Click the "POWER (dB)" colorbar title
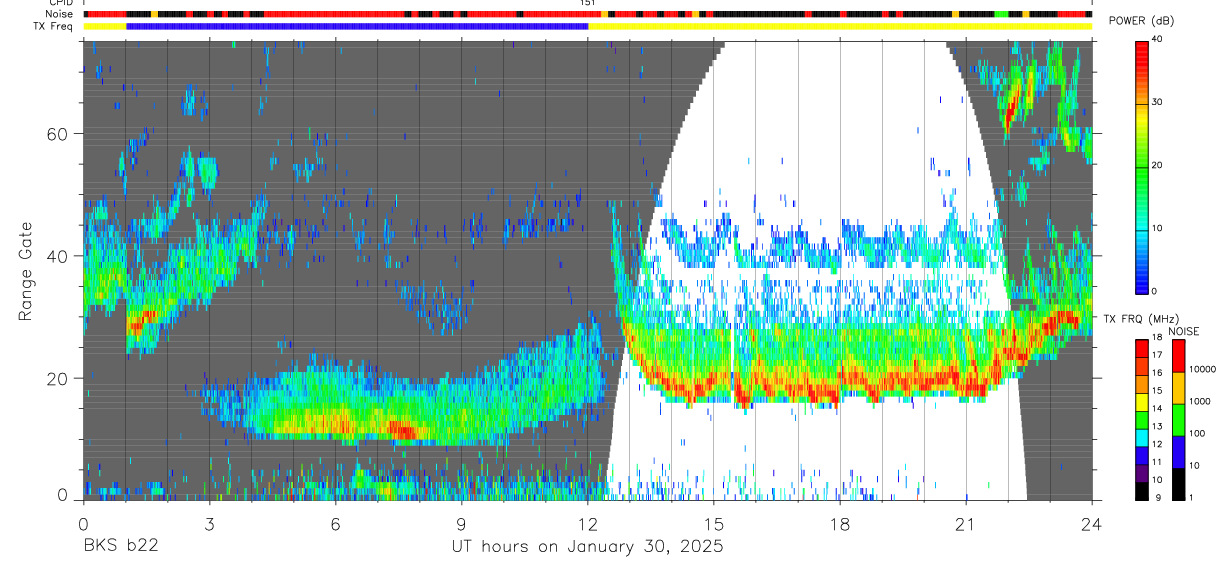This screenshot has width=1228, height=567. tap(1140, 21)
